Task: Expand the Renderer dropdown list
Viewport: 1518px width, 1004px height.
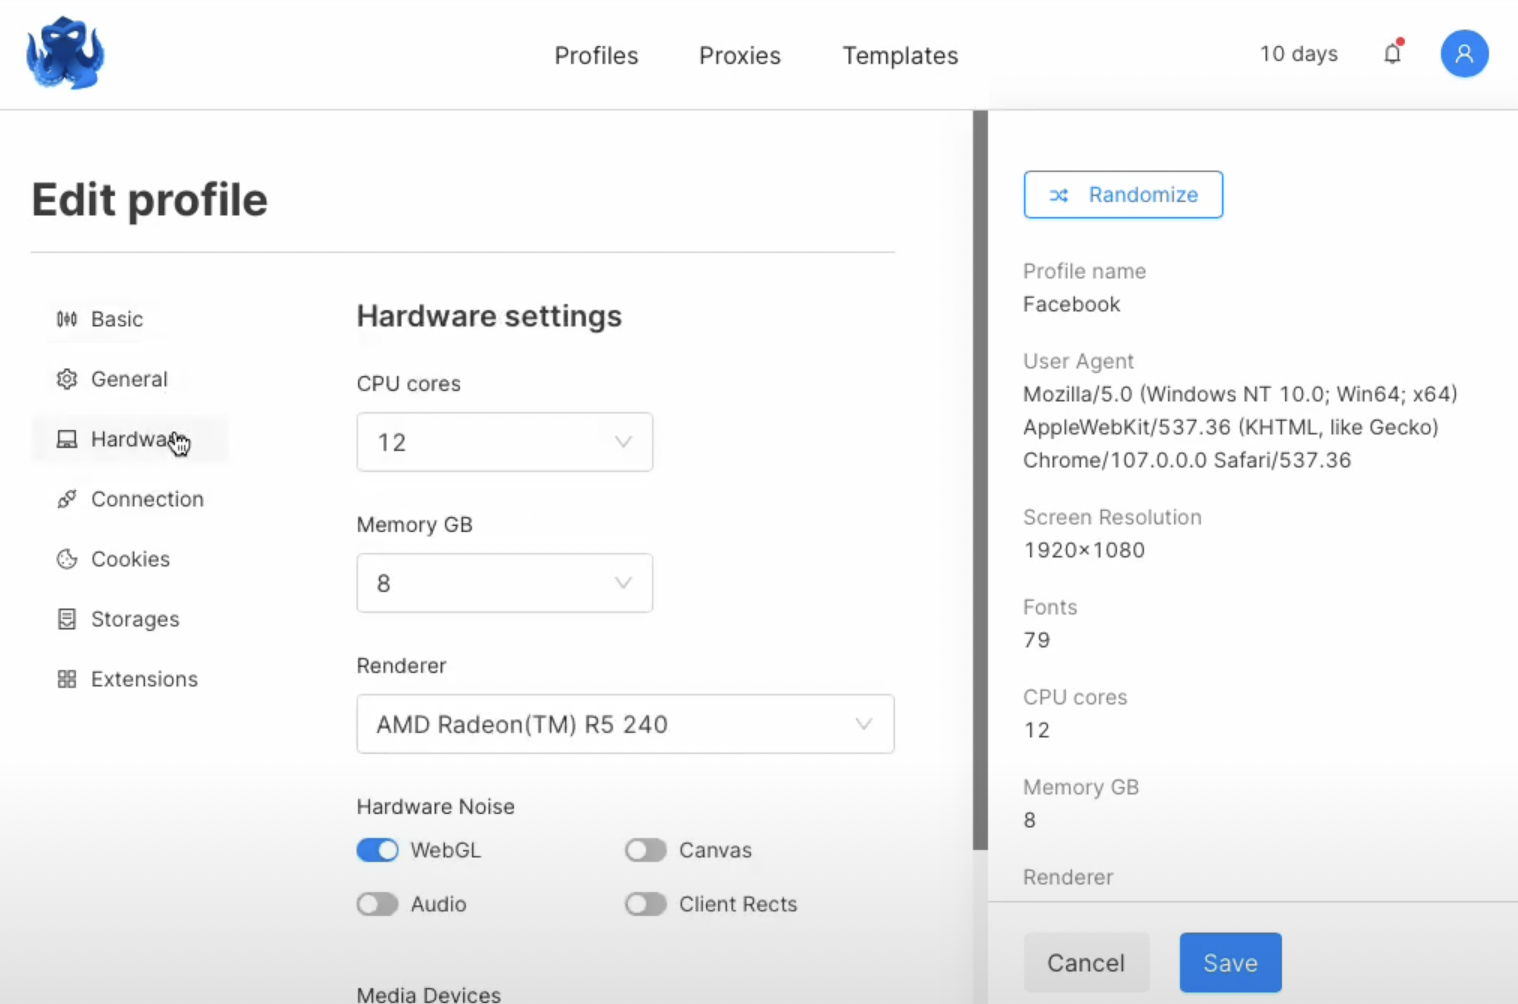Action: pyautogui.click(x=625, y=724)
